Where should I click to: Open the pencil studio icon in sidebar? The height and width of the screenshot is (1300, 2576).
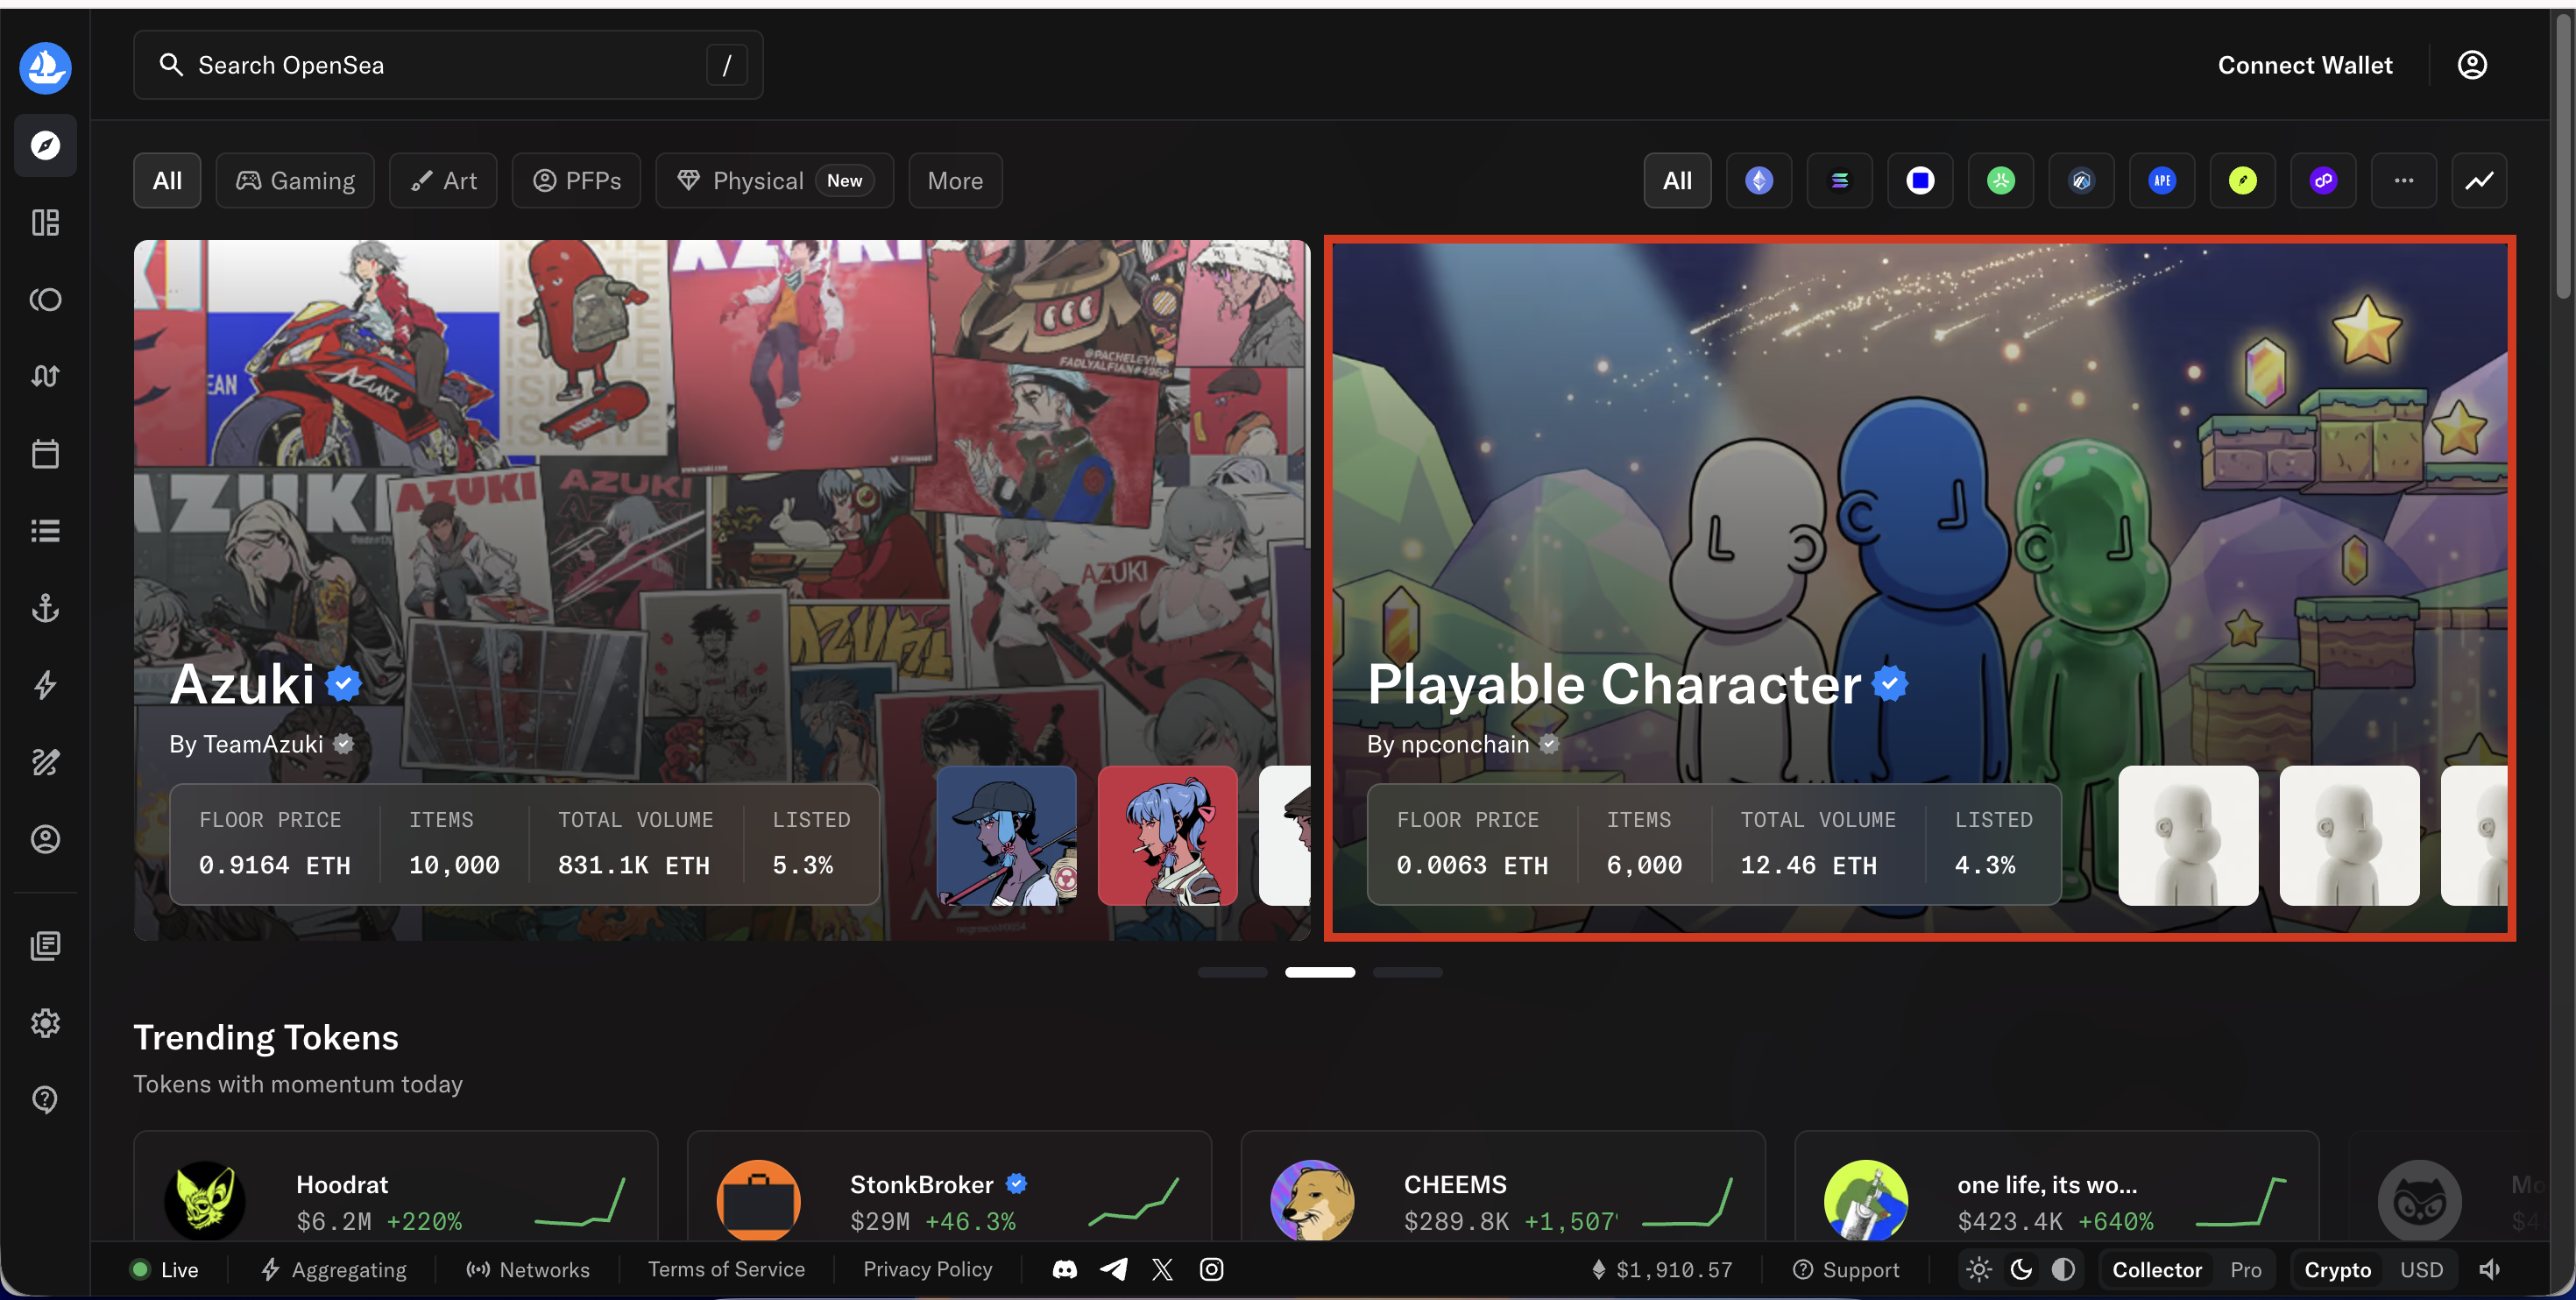(x=45, y=762)
